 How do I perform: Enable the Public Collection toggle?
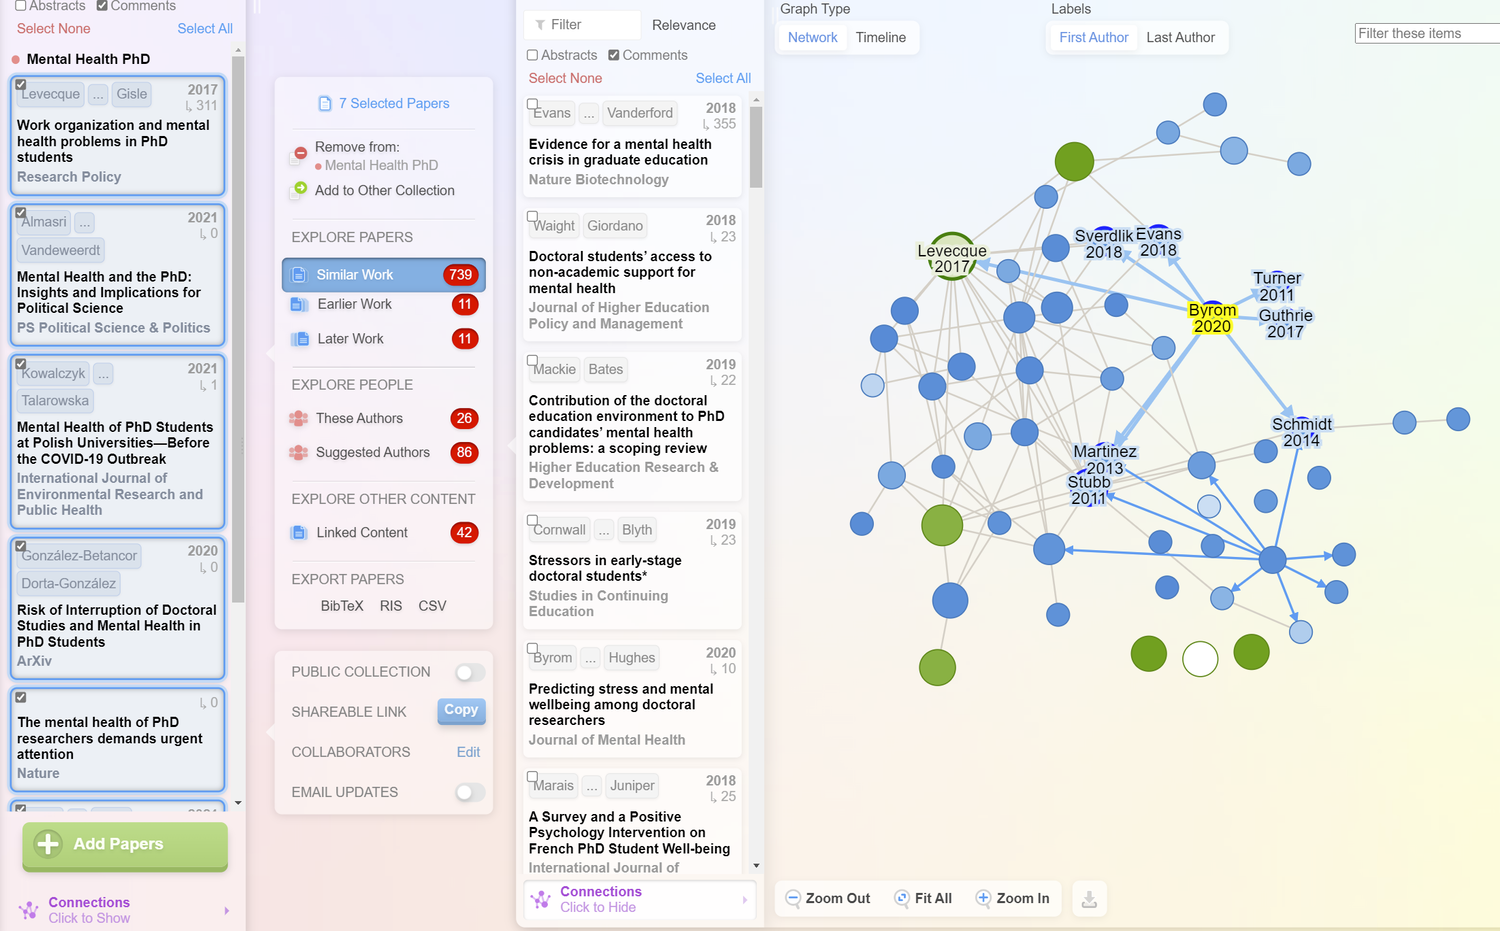pyautogui.click(x=470, y=672)
